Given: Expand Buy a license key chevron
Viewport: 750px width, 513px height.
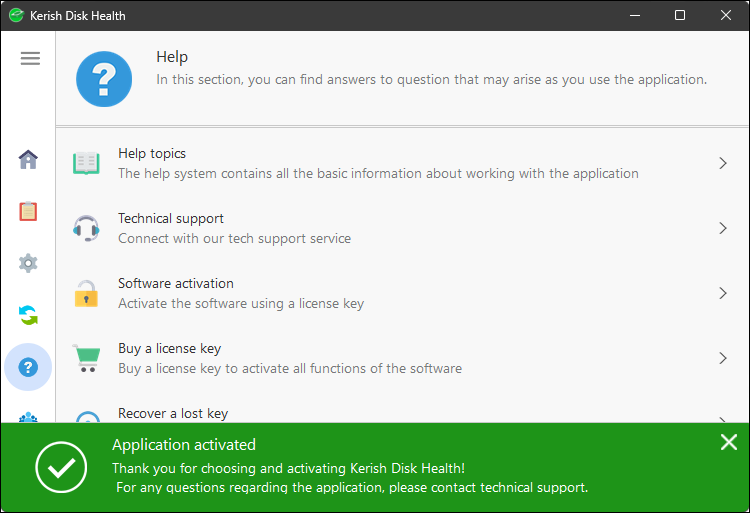Looking at the screenshot, I should [x=722, y=358].
